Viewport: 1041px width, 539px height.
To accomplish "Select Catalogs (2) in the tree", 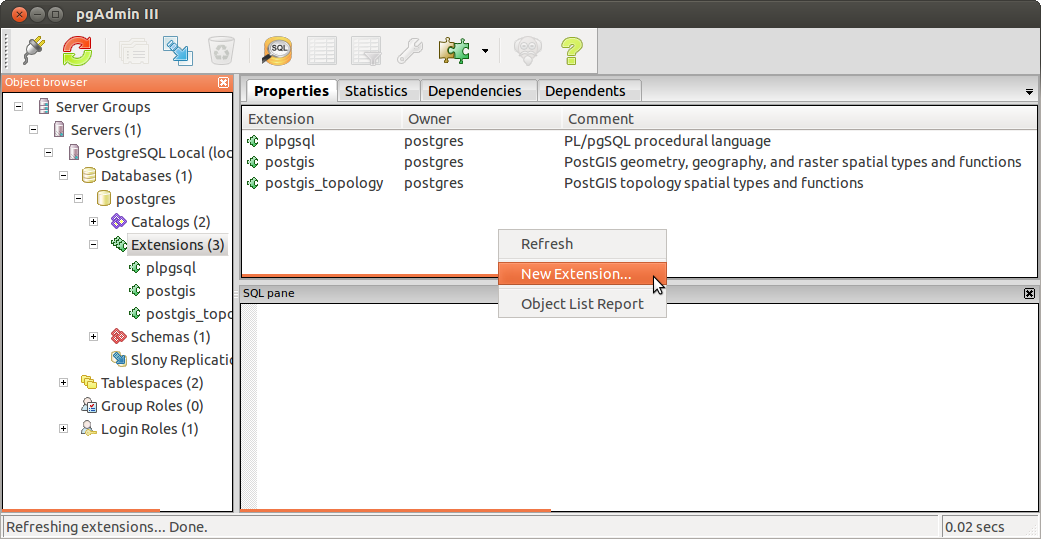I will 171,222.
